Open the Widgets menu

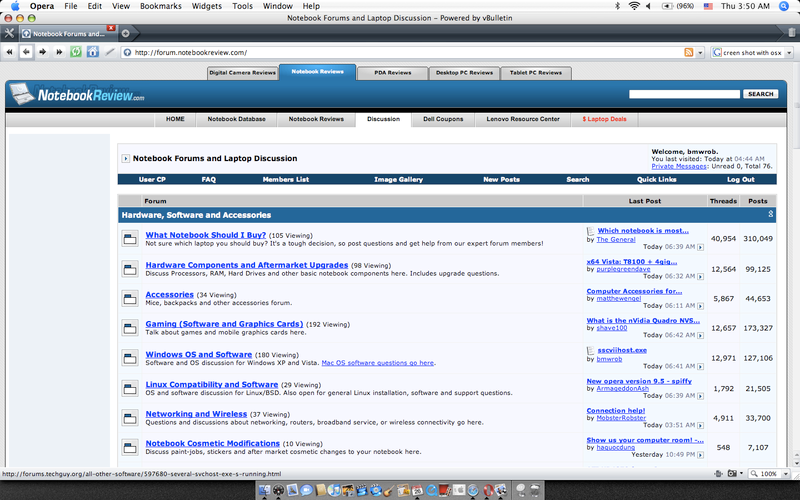click(207, 6)
